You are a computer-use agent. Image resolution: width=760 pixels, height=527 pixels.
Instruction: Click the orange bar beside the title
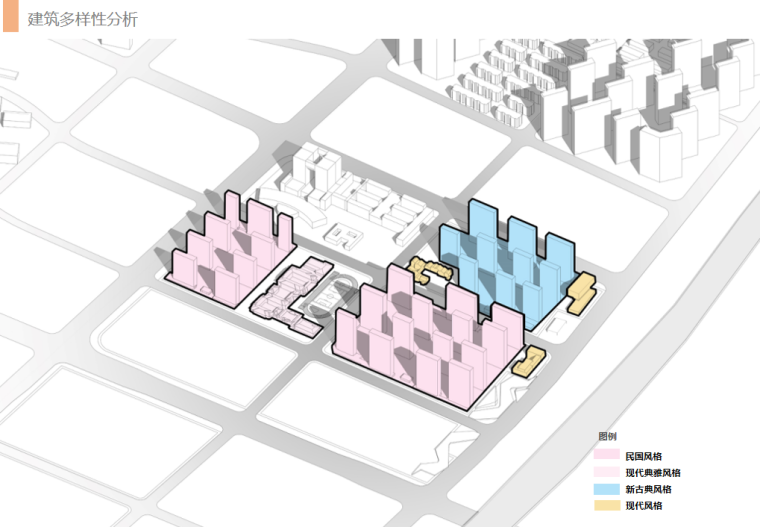coord(10,17)
